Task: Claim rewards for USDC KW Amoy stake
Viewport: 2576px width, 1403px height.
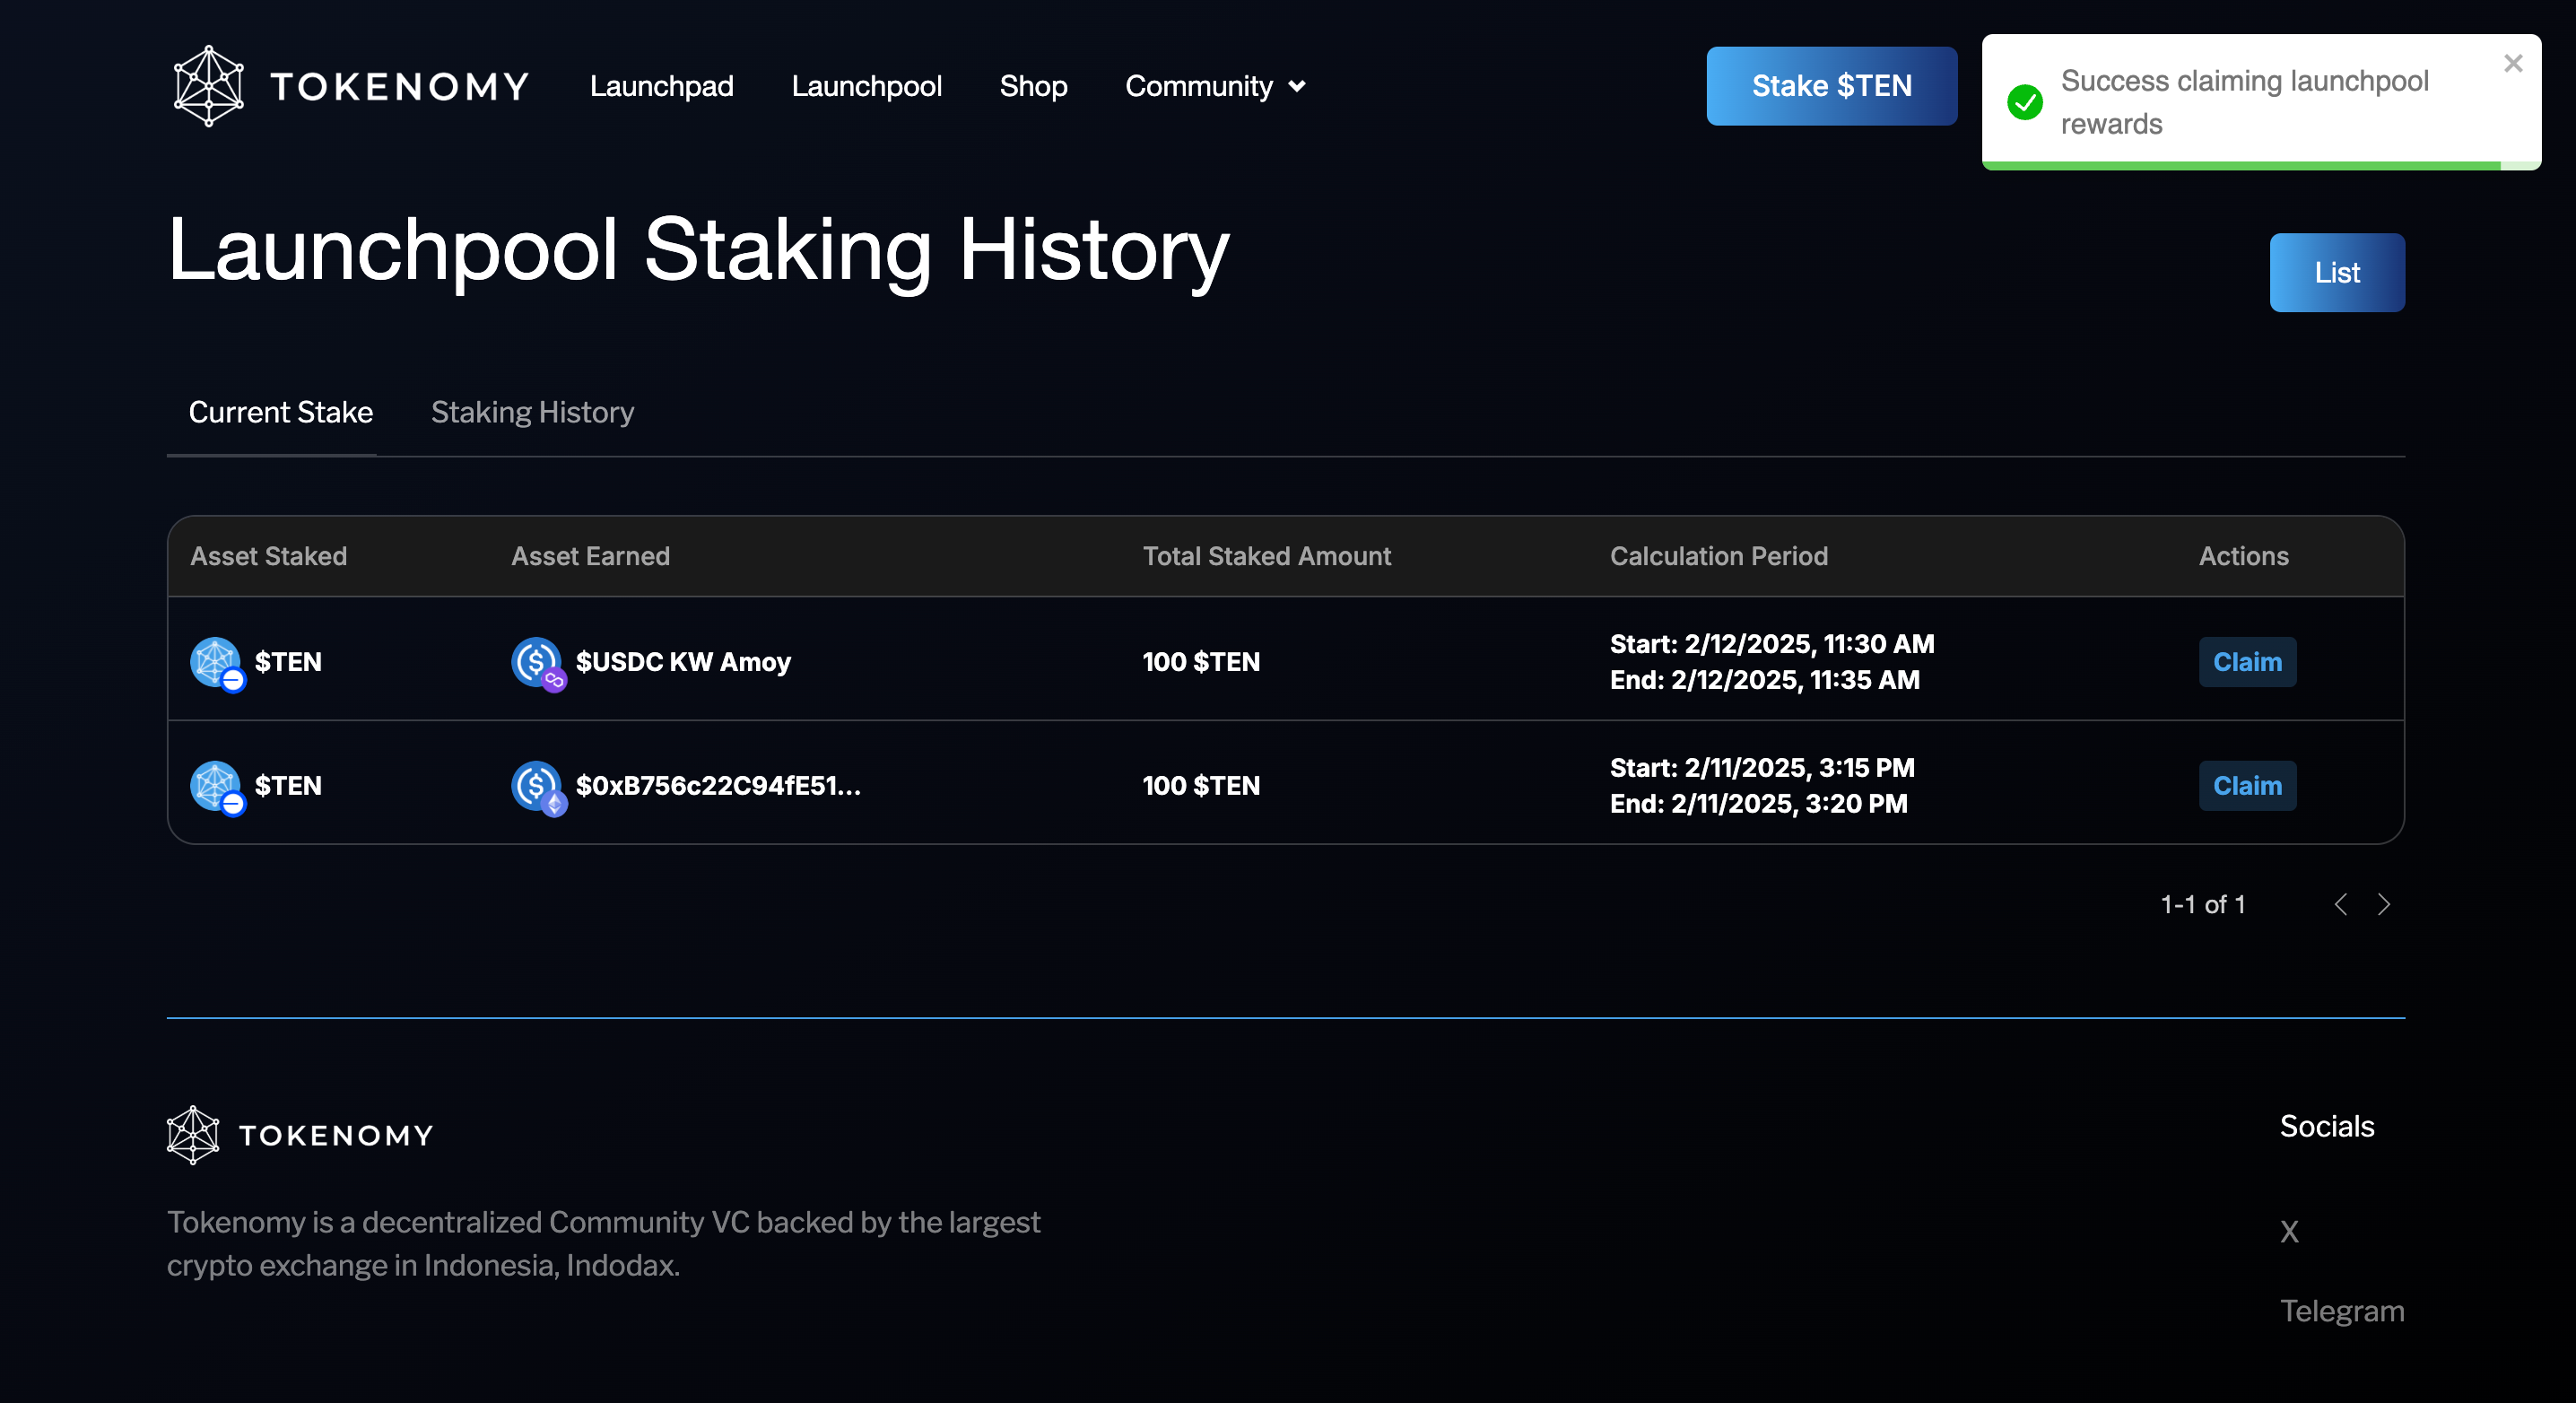Action: pos(2247,662)
